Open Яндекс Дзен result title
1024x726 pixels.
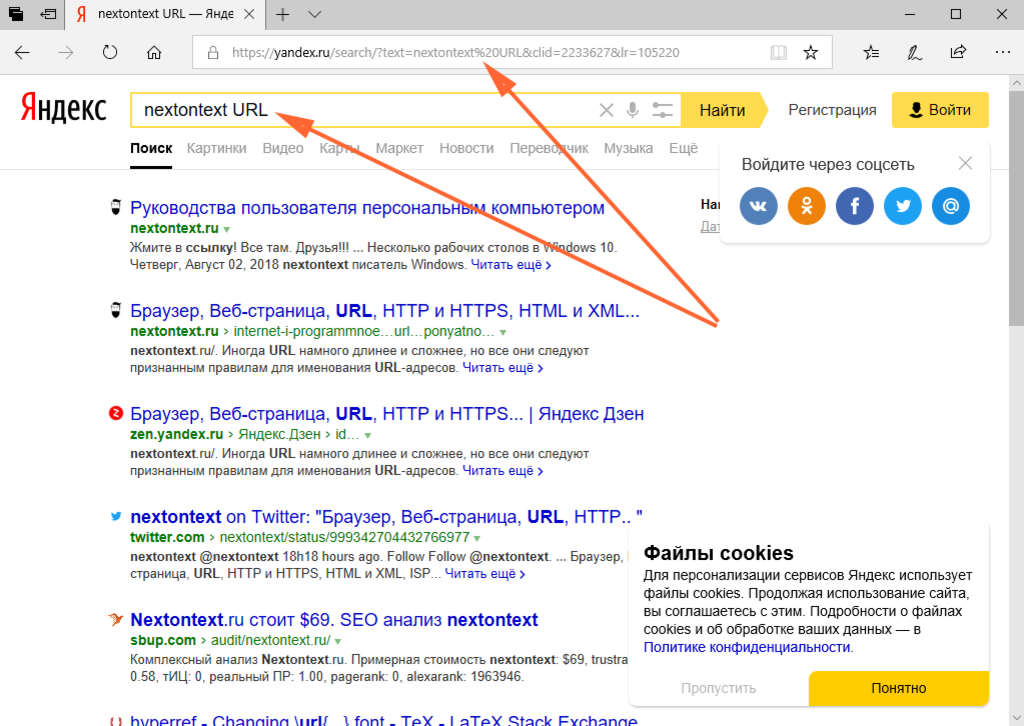click(x=387, y=414)
